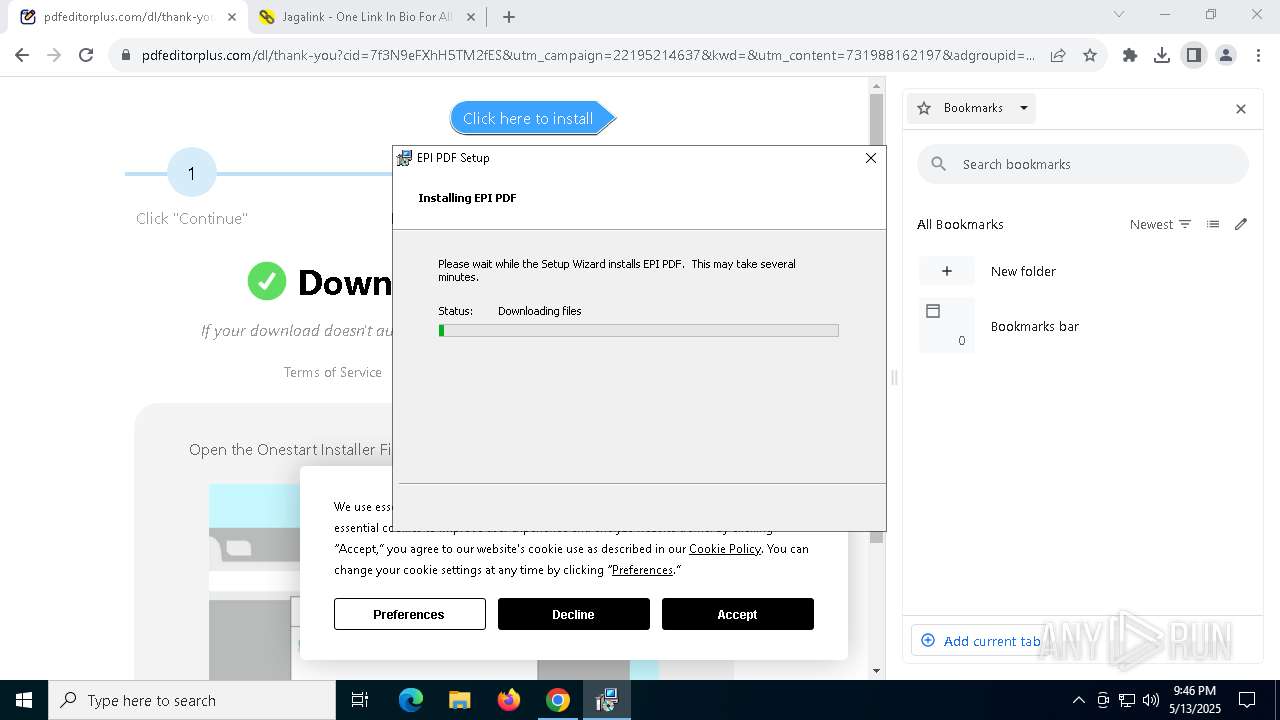The width and height of the screenshot is (1280, 720).
Task: Click scroll down arrow of page
Action: coord(877,671)
